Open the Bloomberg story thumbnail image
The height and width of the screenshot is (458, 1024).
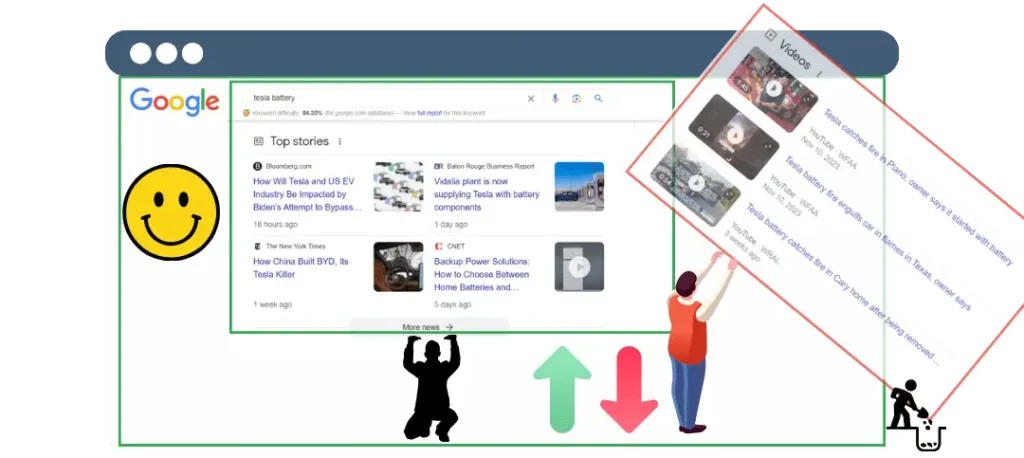point(398,187)
